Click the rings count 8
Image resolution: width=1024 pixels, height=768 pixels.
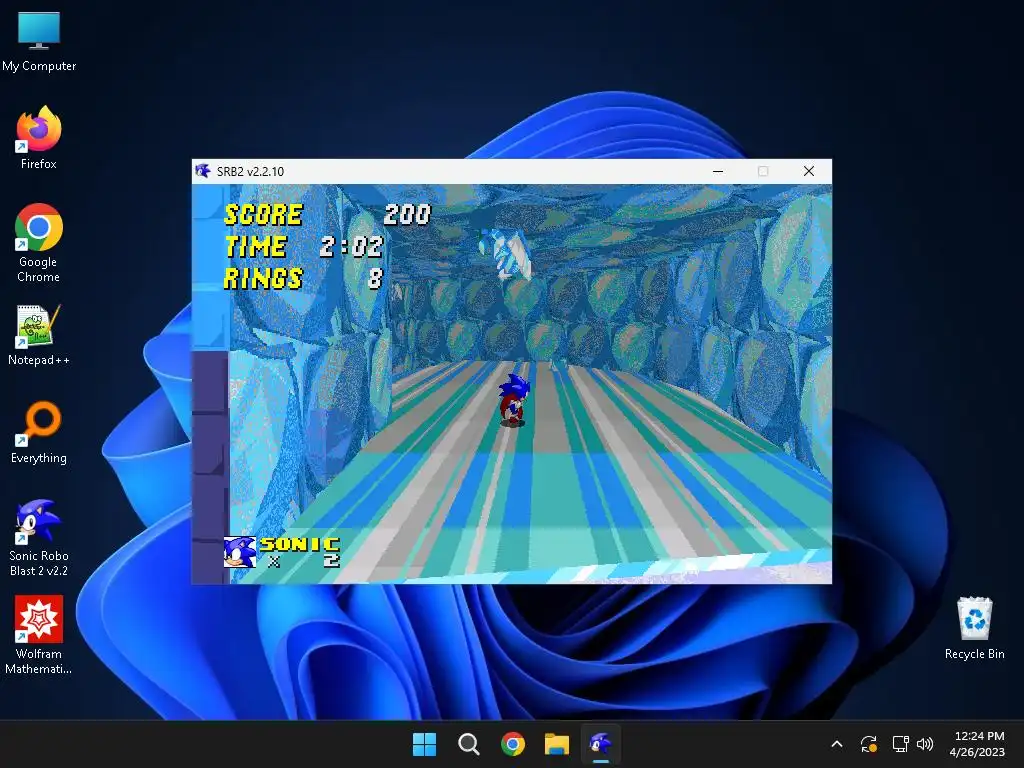(x=375, y=278)
